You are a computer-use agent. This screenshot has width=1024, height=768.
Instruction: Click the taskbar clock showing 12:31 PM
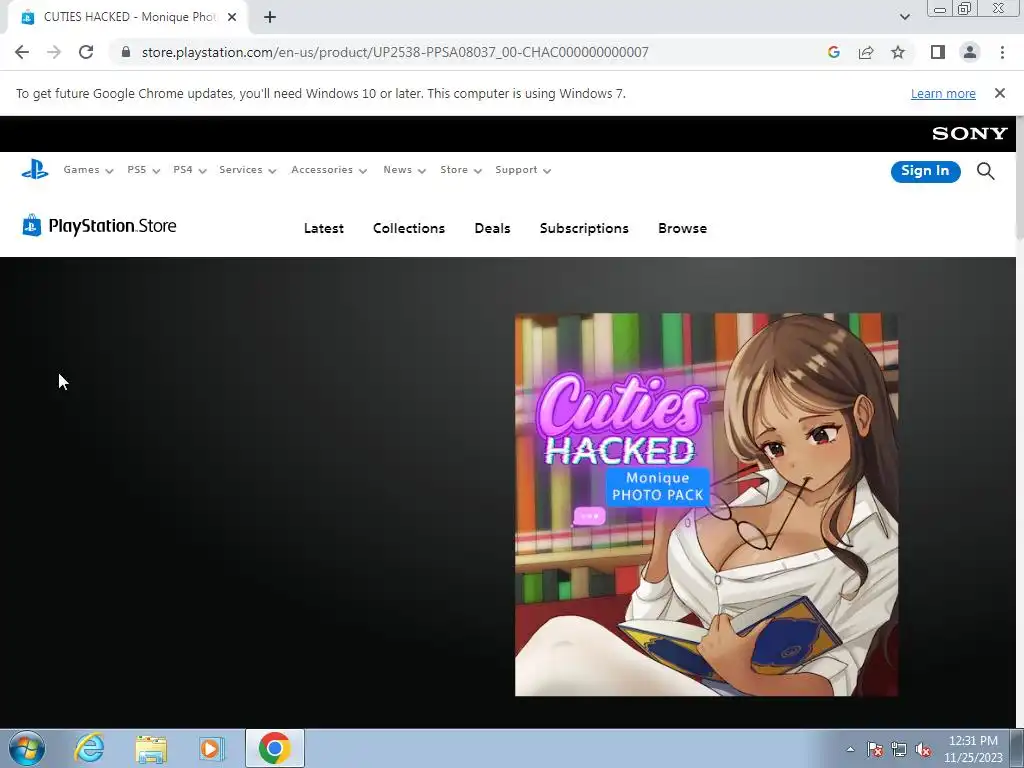tap(973, 749)
